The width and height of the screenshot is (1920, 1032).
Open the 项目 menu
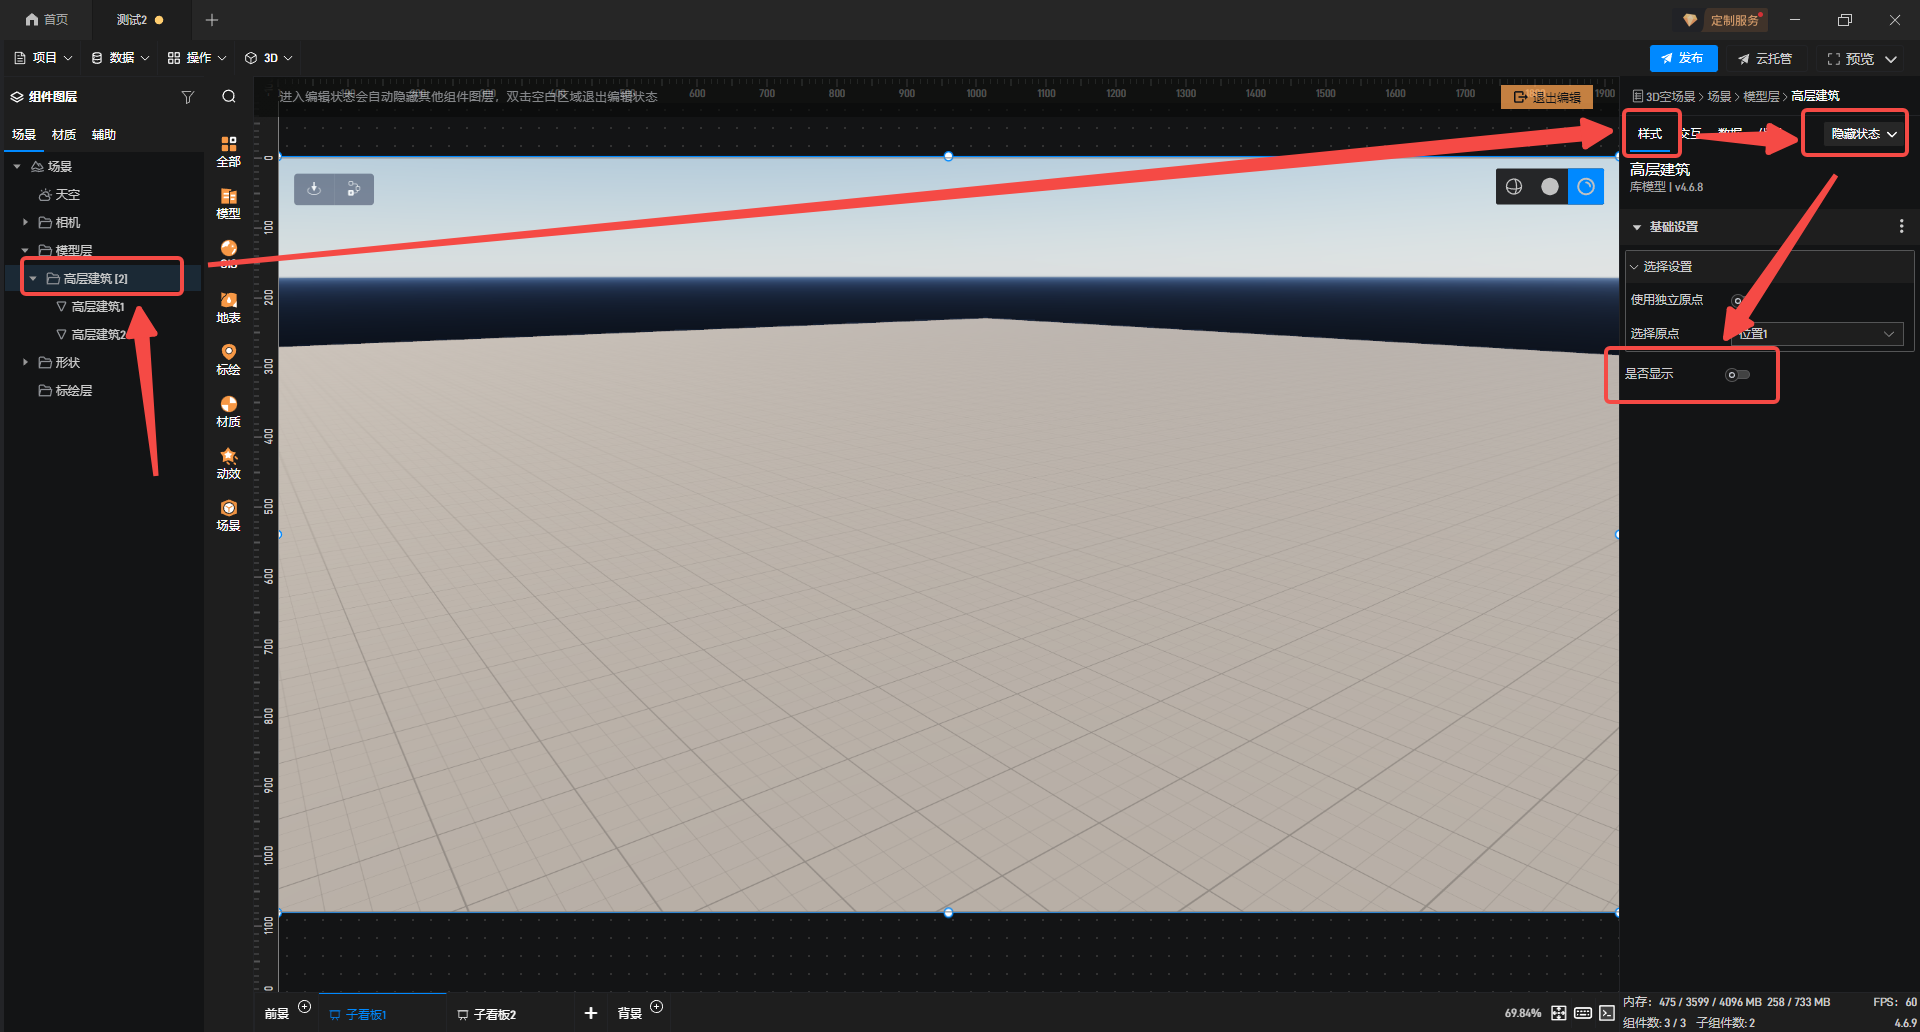click(43, 58)
